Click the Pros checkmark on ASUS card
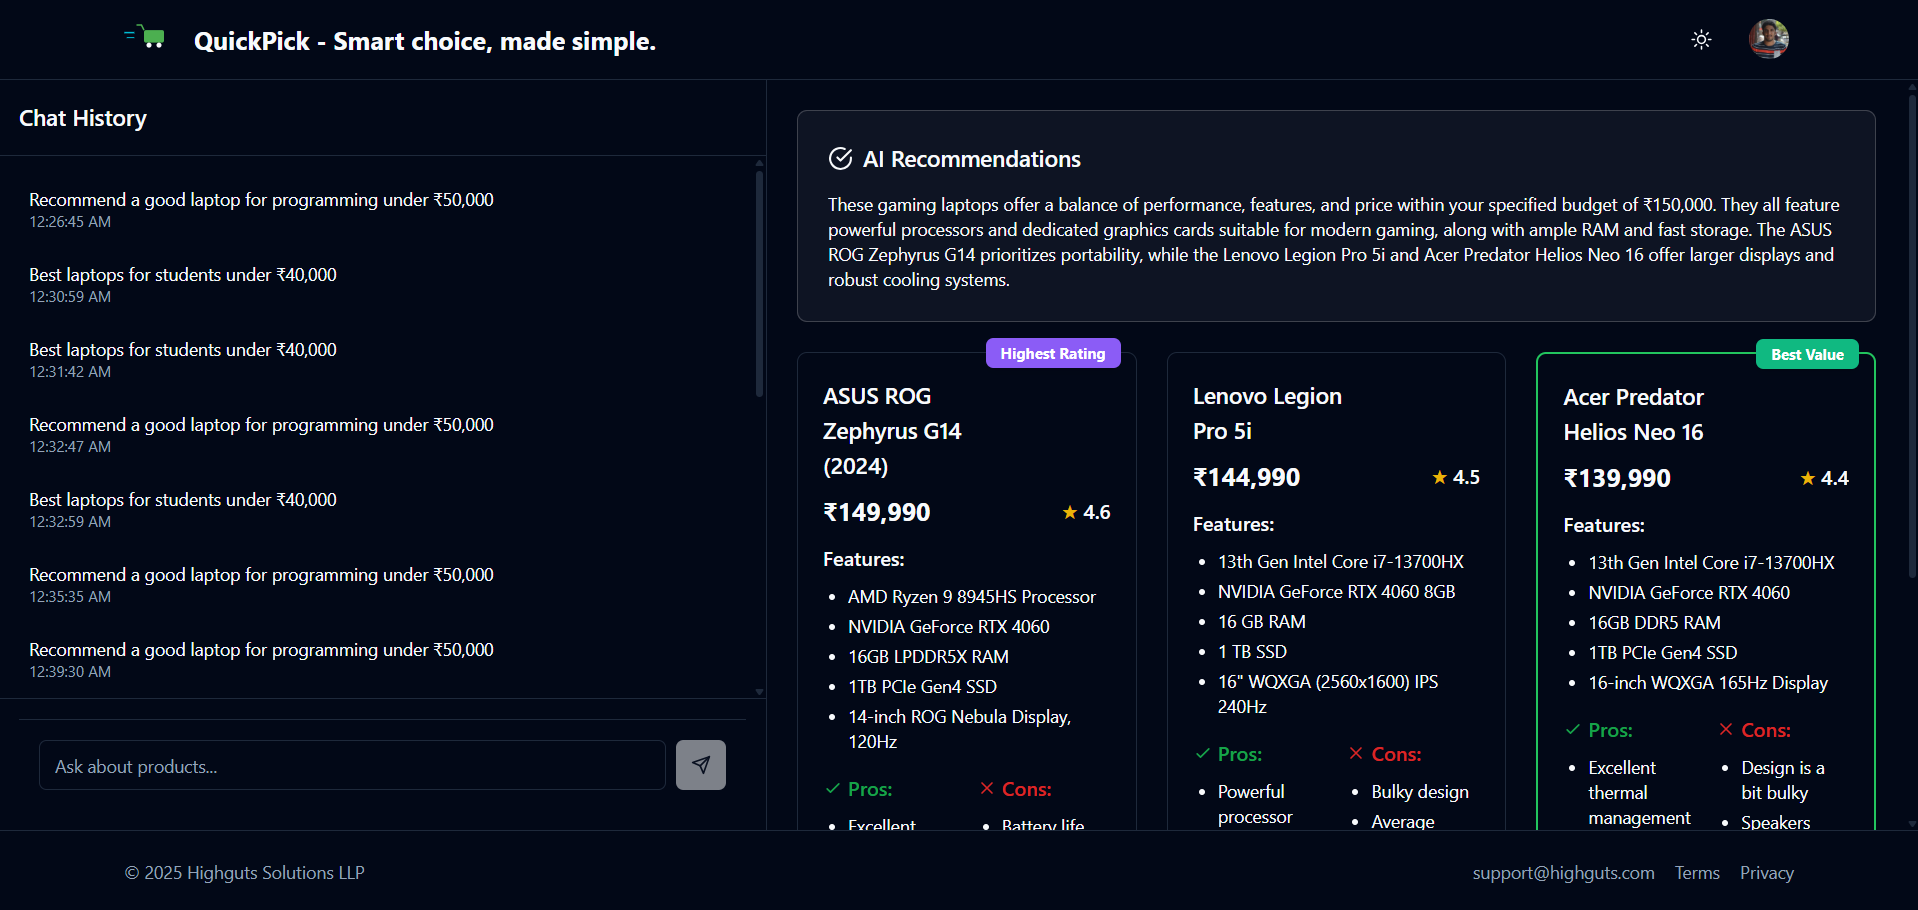This screenshot has width=1918, height=910. (x=832, y=789)
